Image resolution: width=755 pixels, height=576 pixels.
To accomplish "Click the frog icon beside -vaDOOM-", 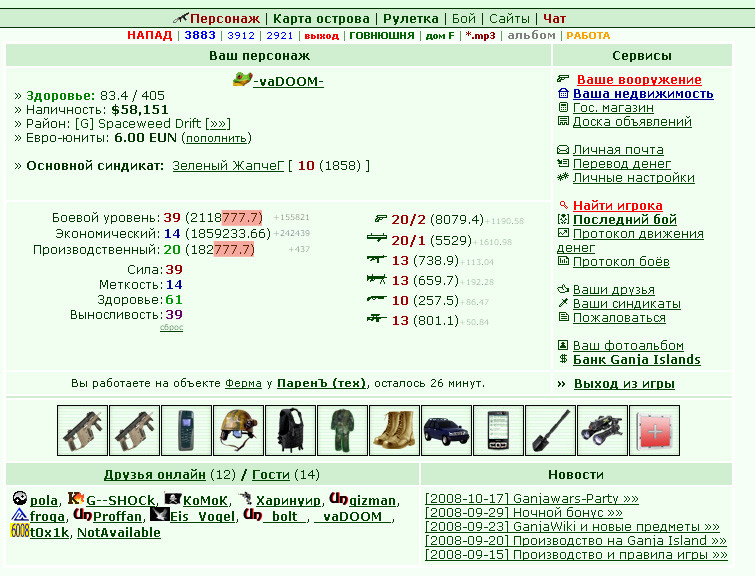I will [x=242, y=79].
